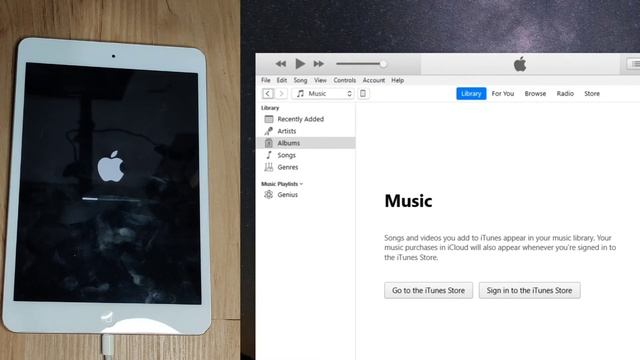
Task: Open the Help menu
Action: 398,80
